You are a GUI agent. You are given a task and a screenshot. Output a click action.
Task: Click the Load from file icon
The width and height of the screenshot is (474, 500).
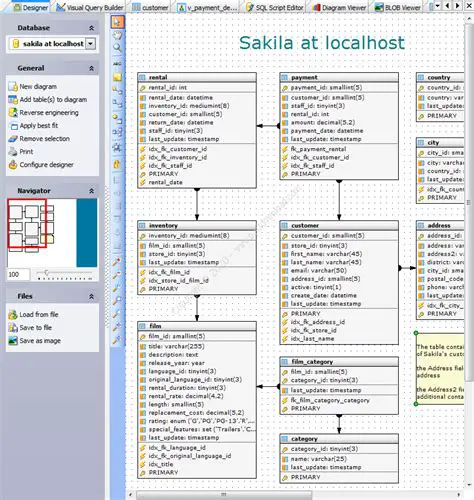tap(13, 314)
